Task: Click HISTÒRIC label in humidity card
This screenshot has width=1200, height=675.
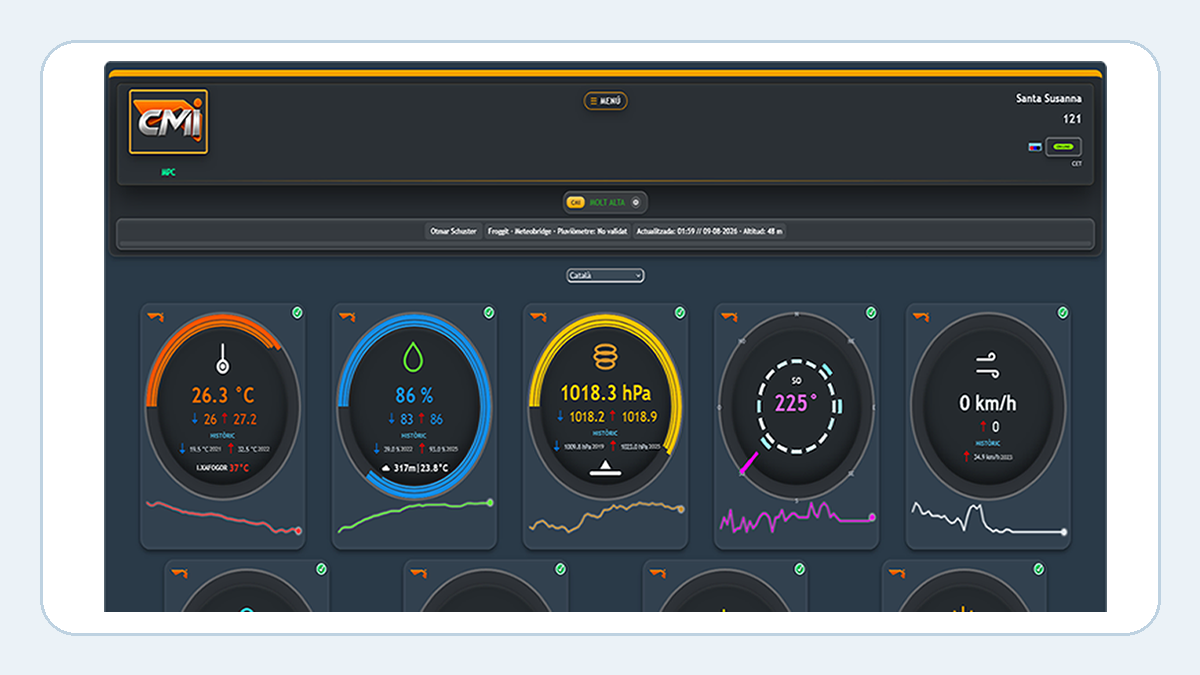Action: click(414, 435)
